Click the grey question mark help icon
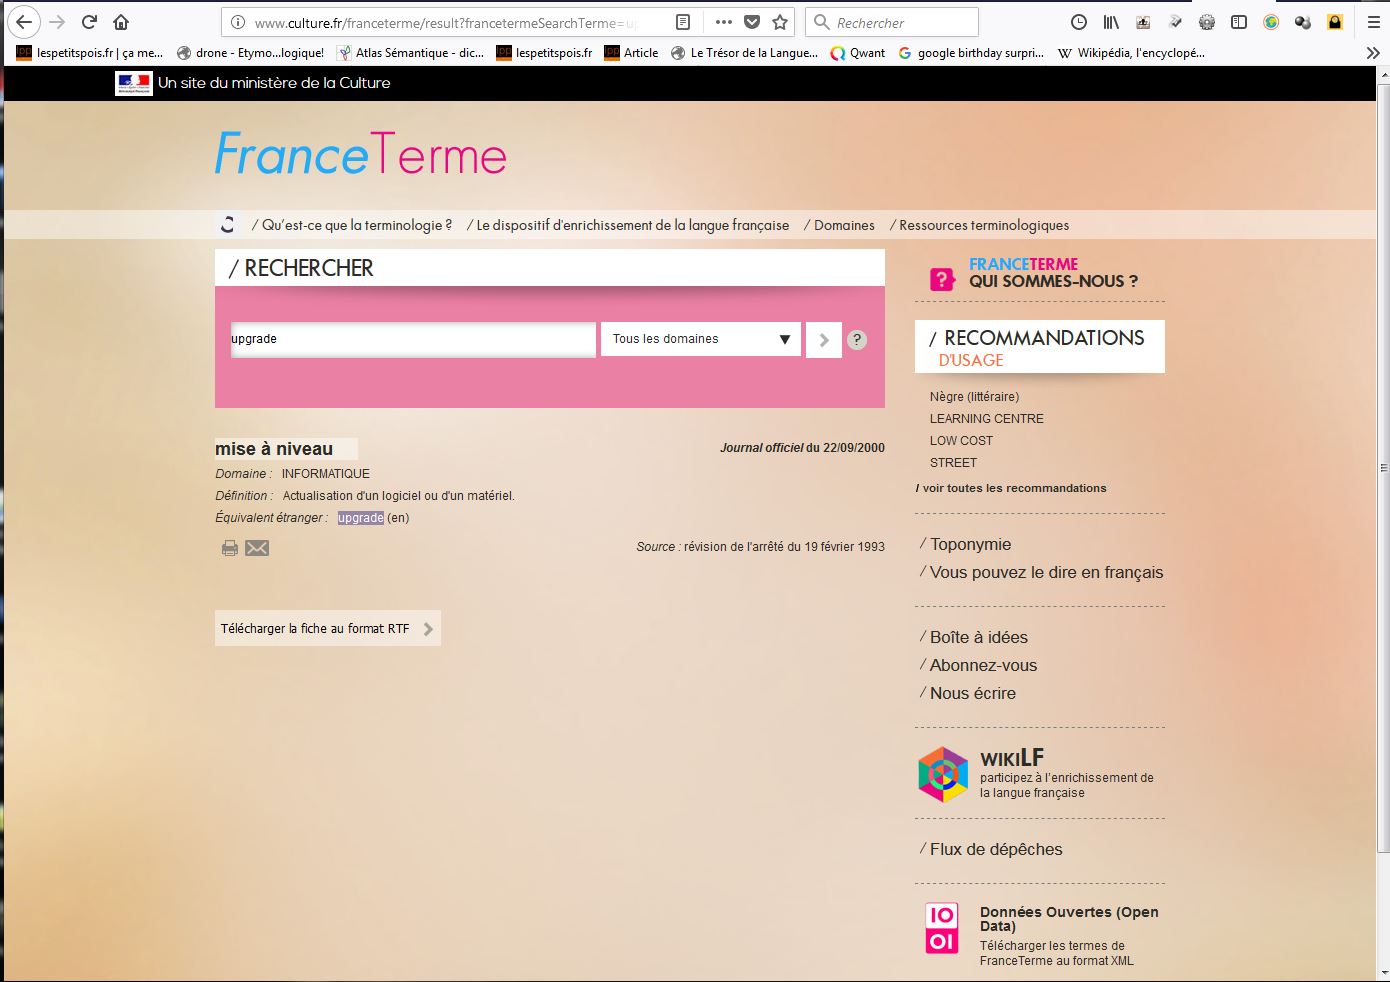The width and height of the screenshot is (1390, 982). click(x=857, y=340)
